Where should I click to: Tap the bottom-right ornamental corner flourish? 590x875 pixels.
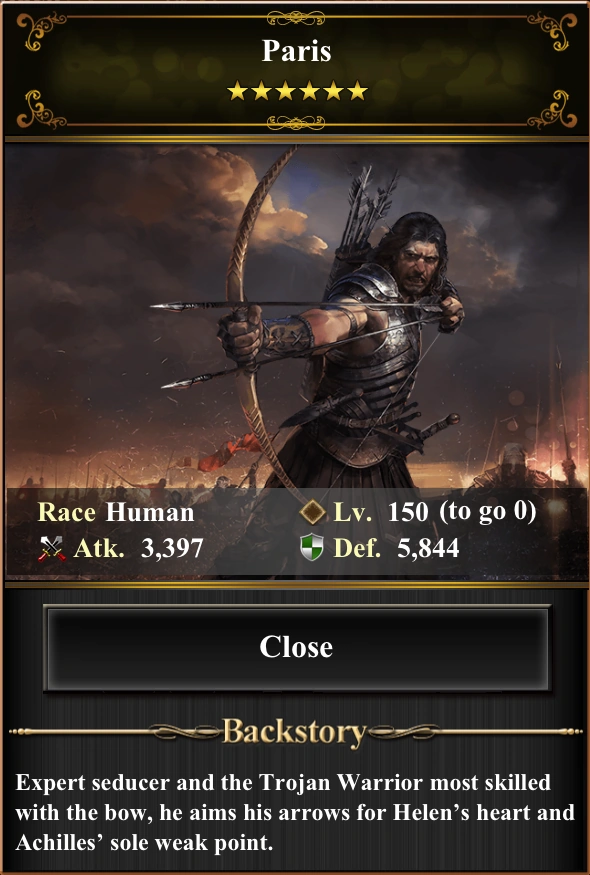(553, 109)
